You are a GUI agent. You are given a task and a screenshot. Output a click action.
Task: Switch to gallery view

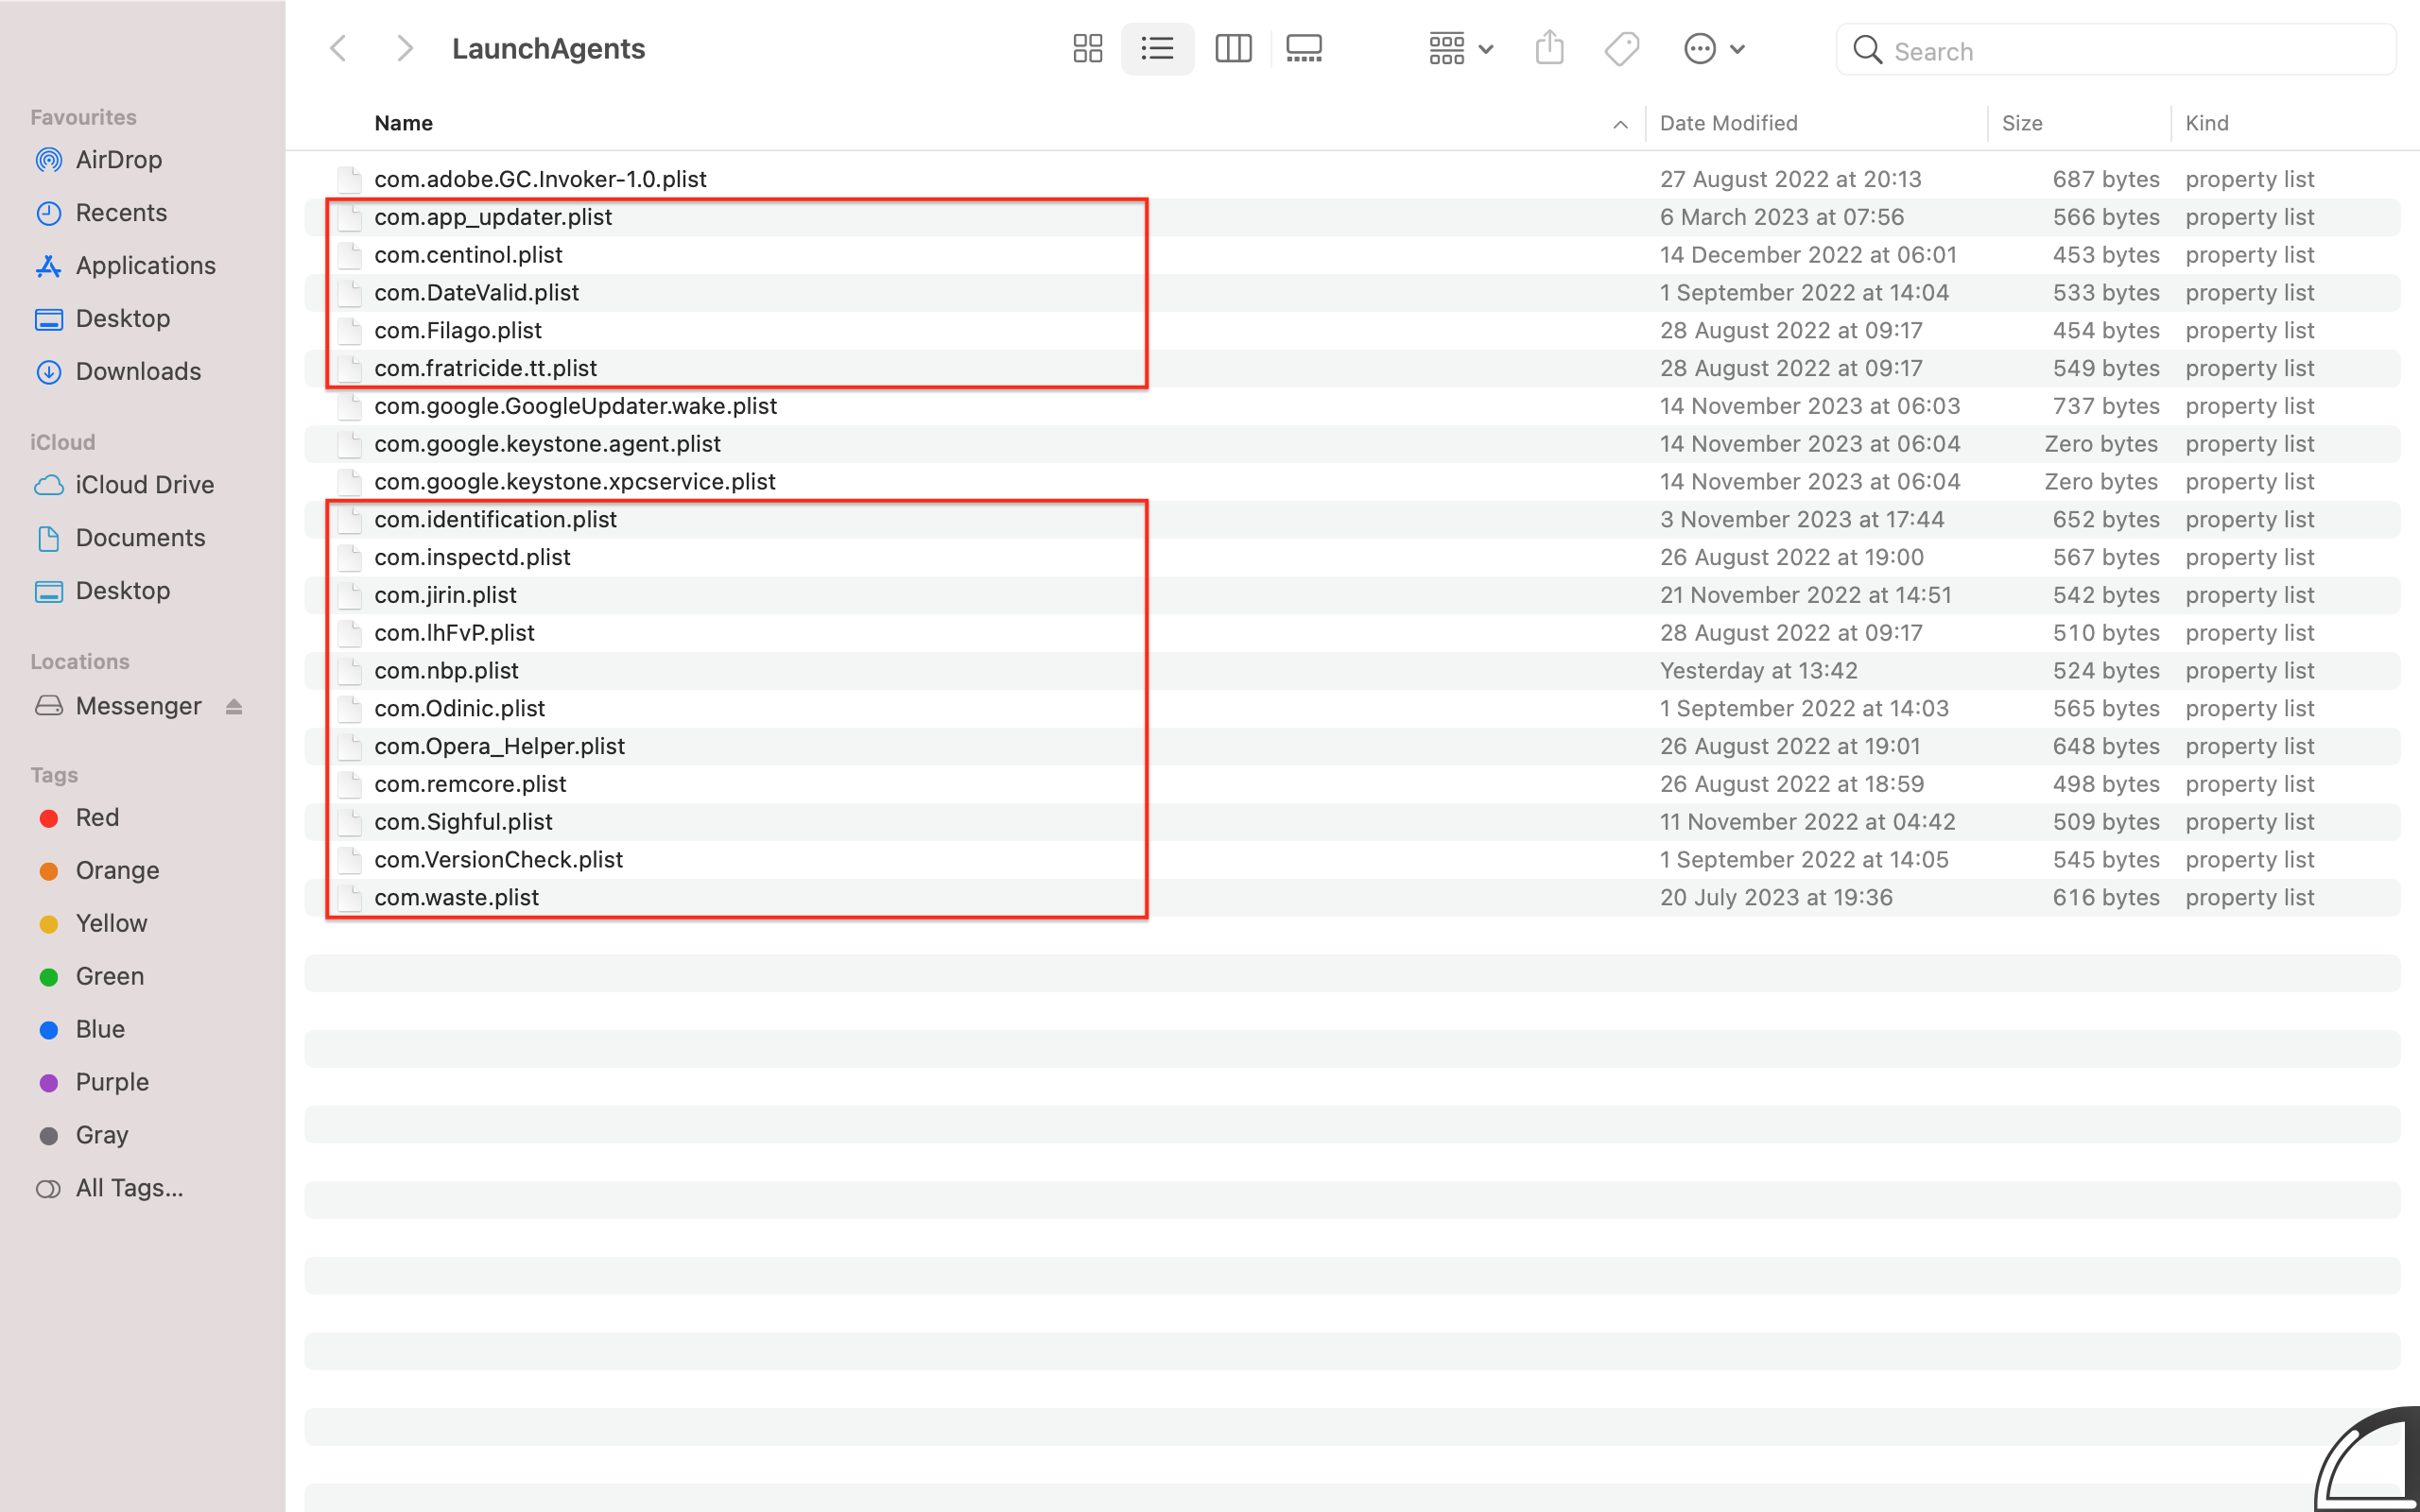click(x=1304, y=49)
